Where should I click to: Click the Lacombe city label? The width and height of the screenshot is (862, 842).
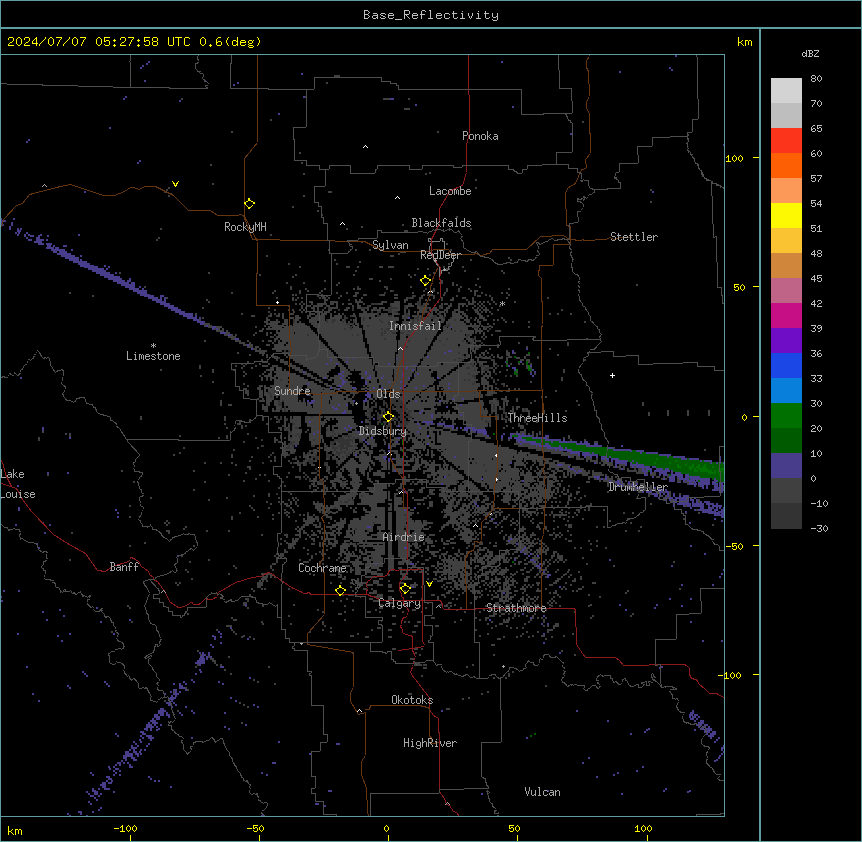click(x=450, y=191)
